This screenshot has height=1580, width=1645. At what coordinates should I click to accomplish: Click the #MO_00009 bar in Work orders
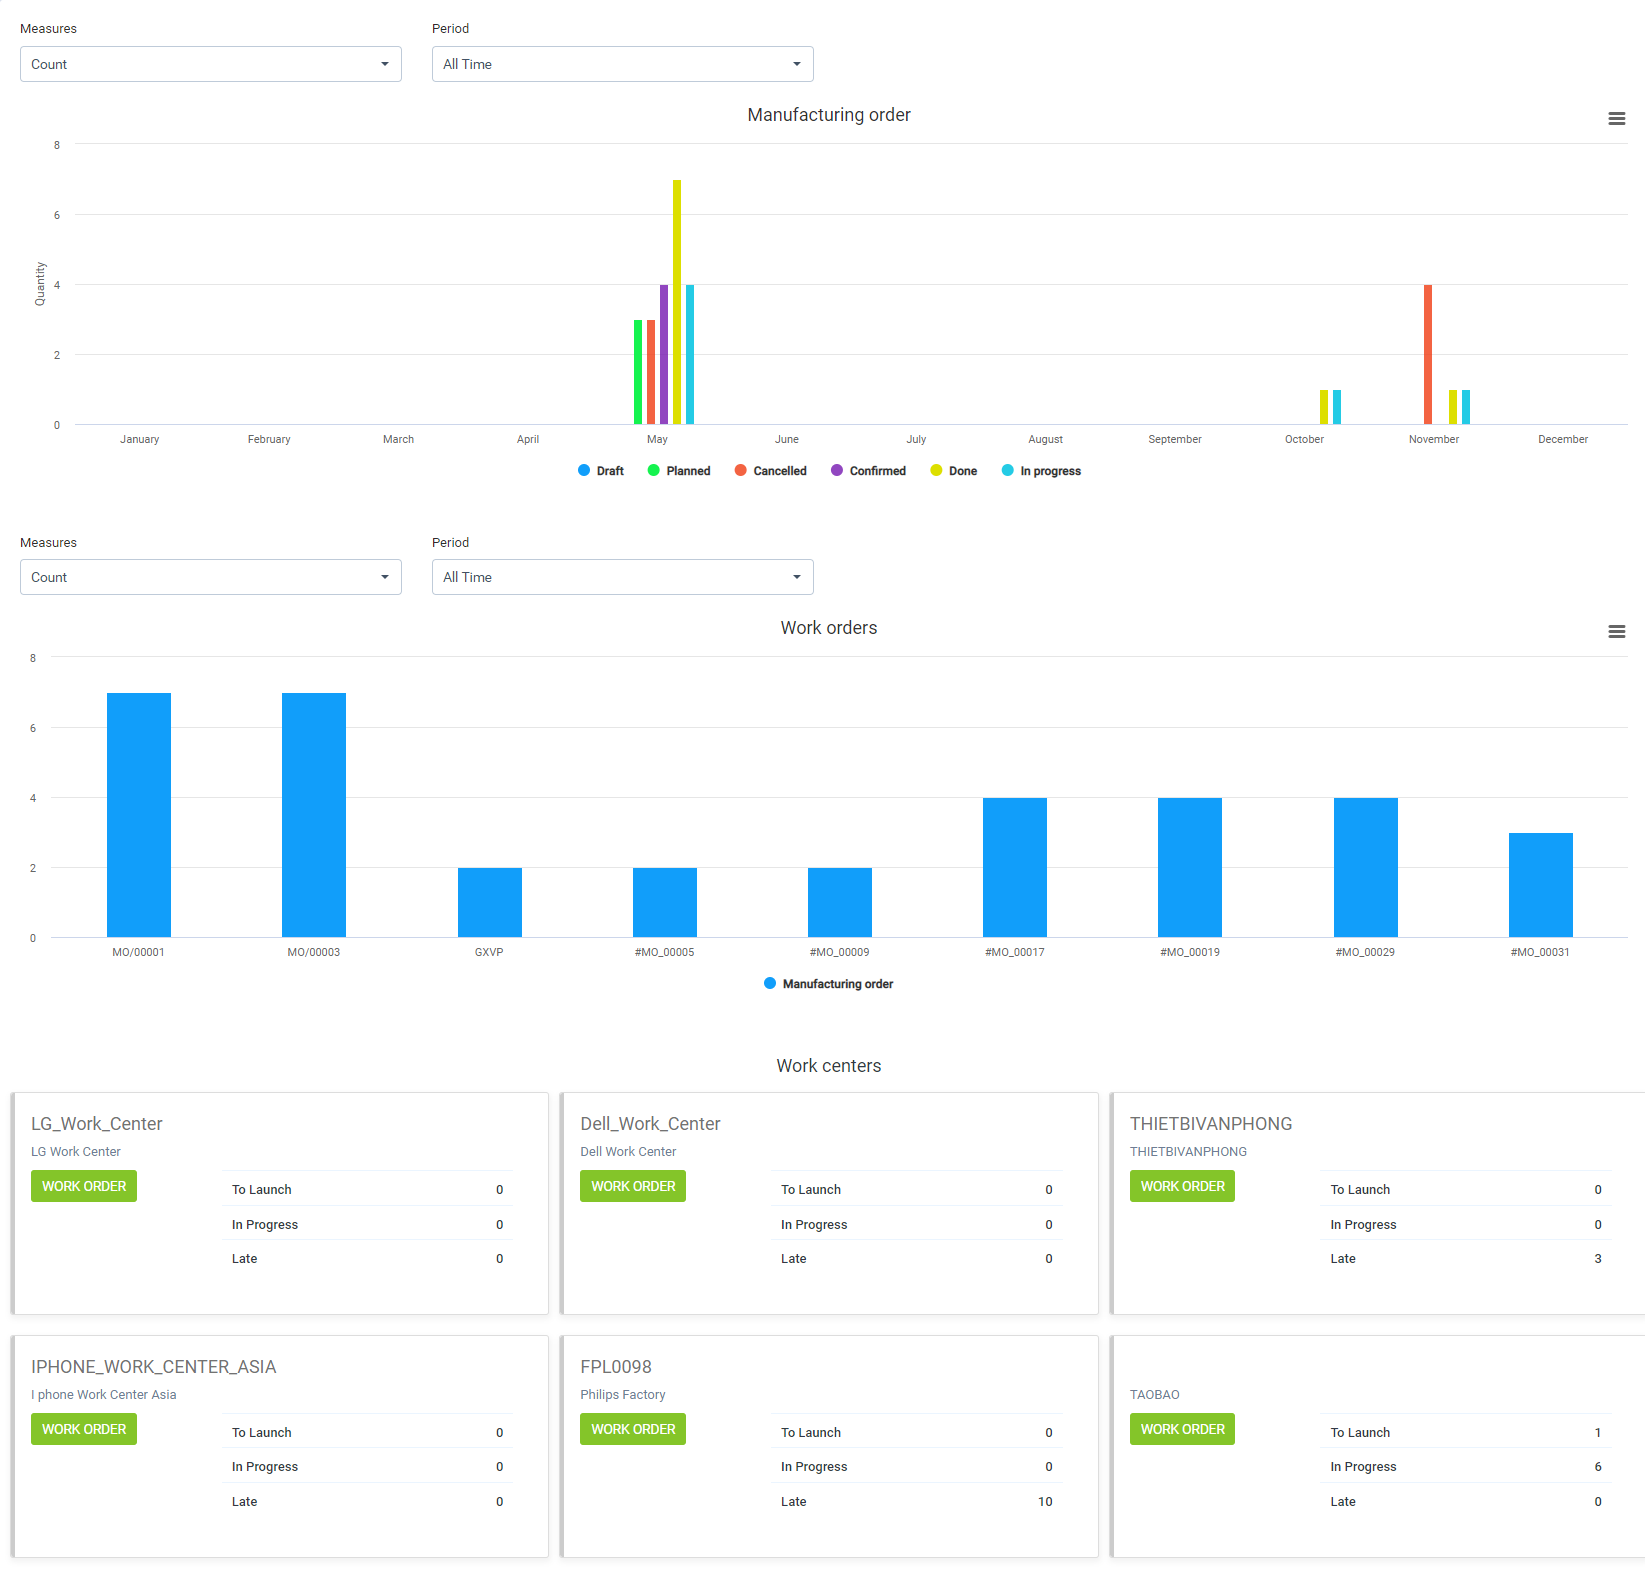pos(840,902)
